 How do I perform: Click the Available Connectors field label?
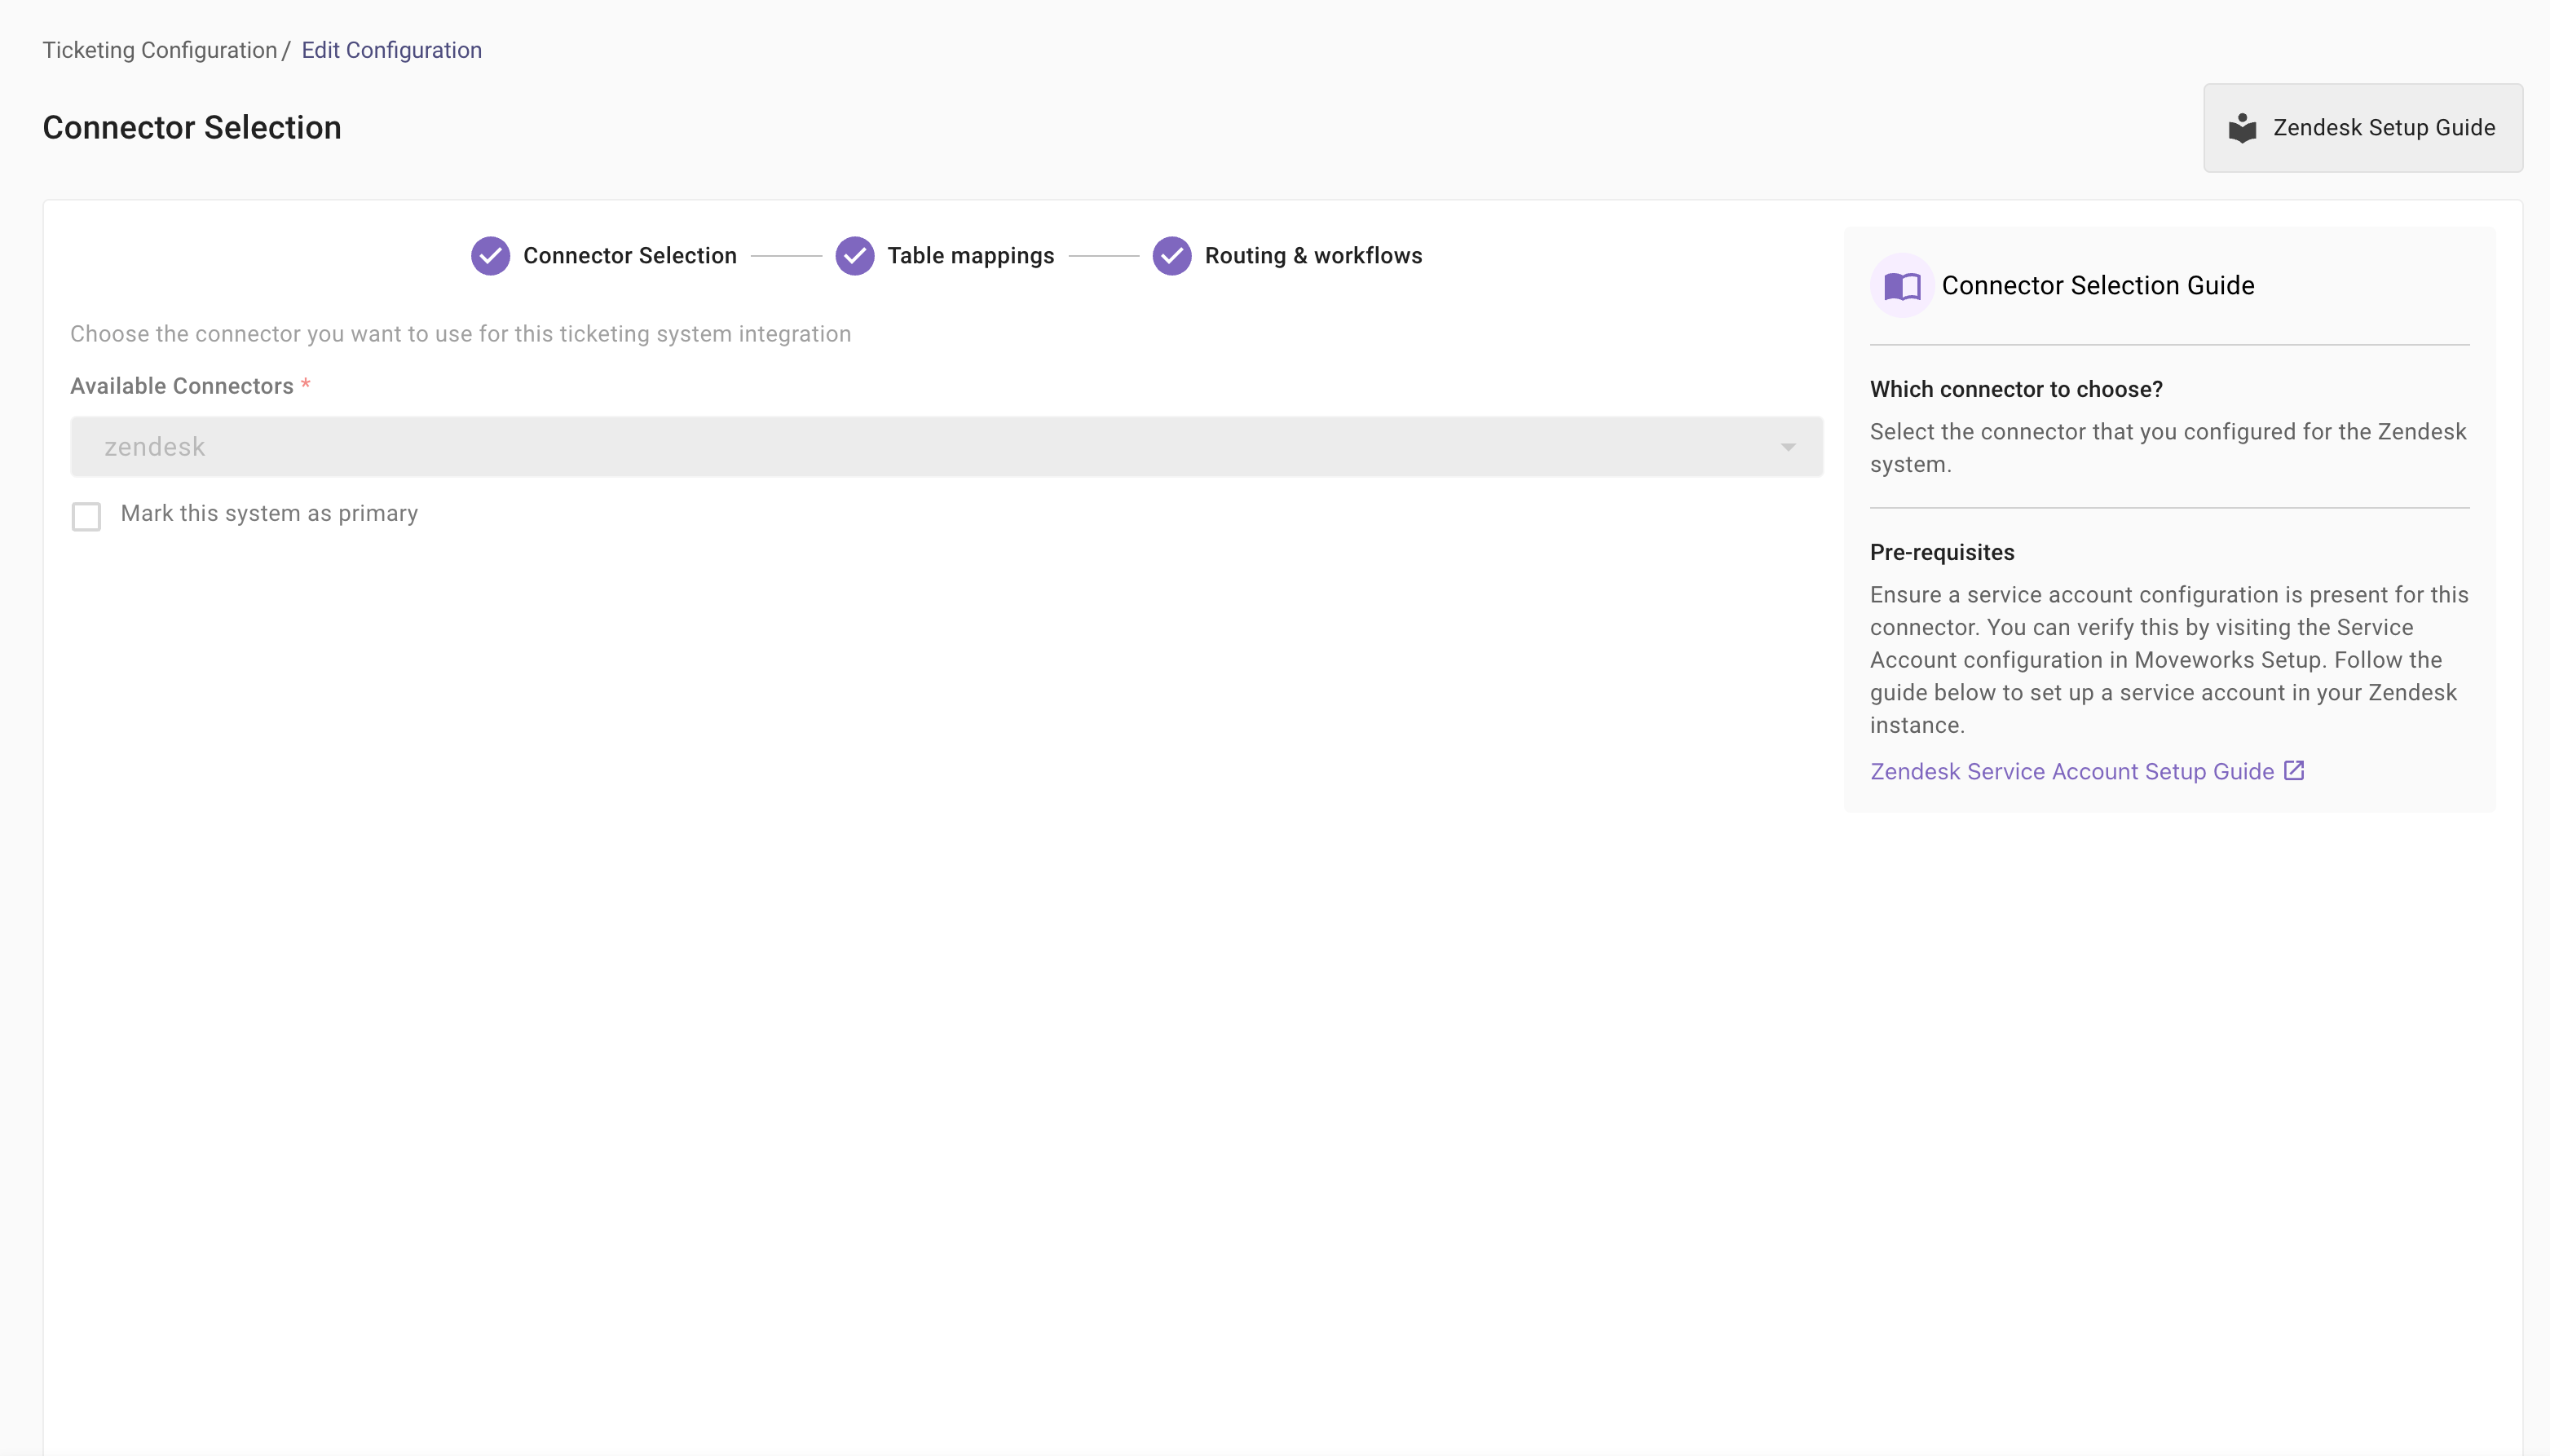pos(182,386)
